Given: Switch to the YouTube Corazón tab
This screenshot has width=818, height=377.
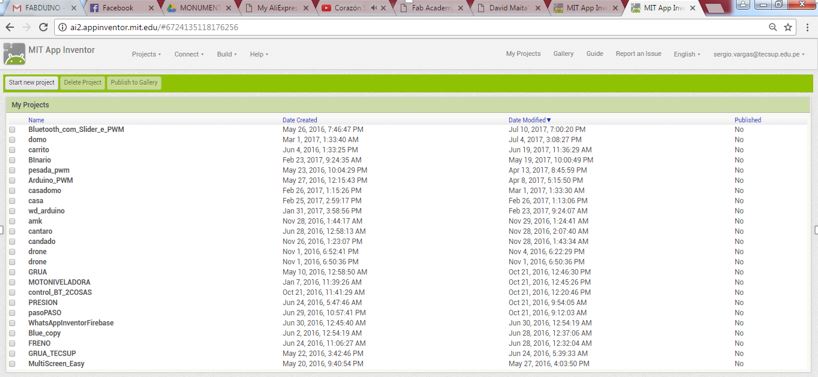Looking at the screenshot, I should pos(355,8).
